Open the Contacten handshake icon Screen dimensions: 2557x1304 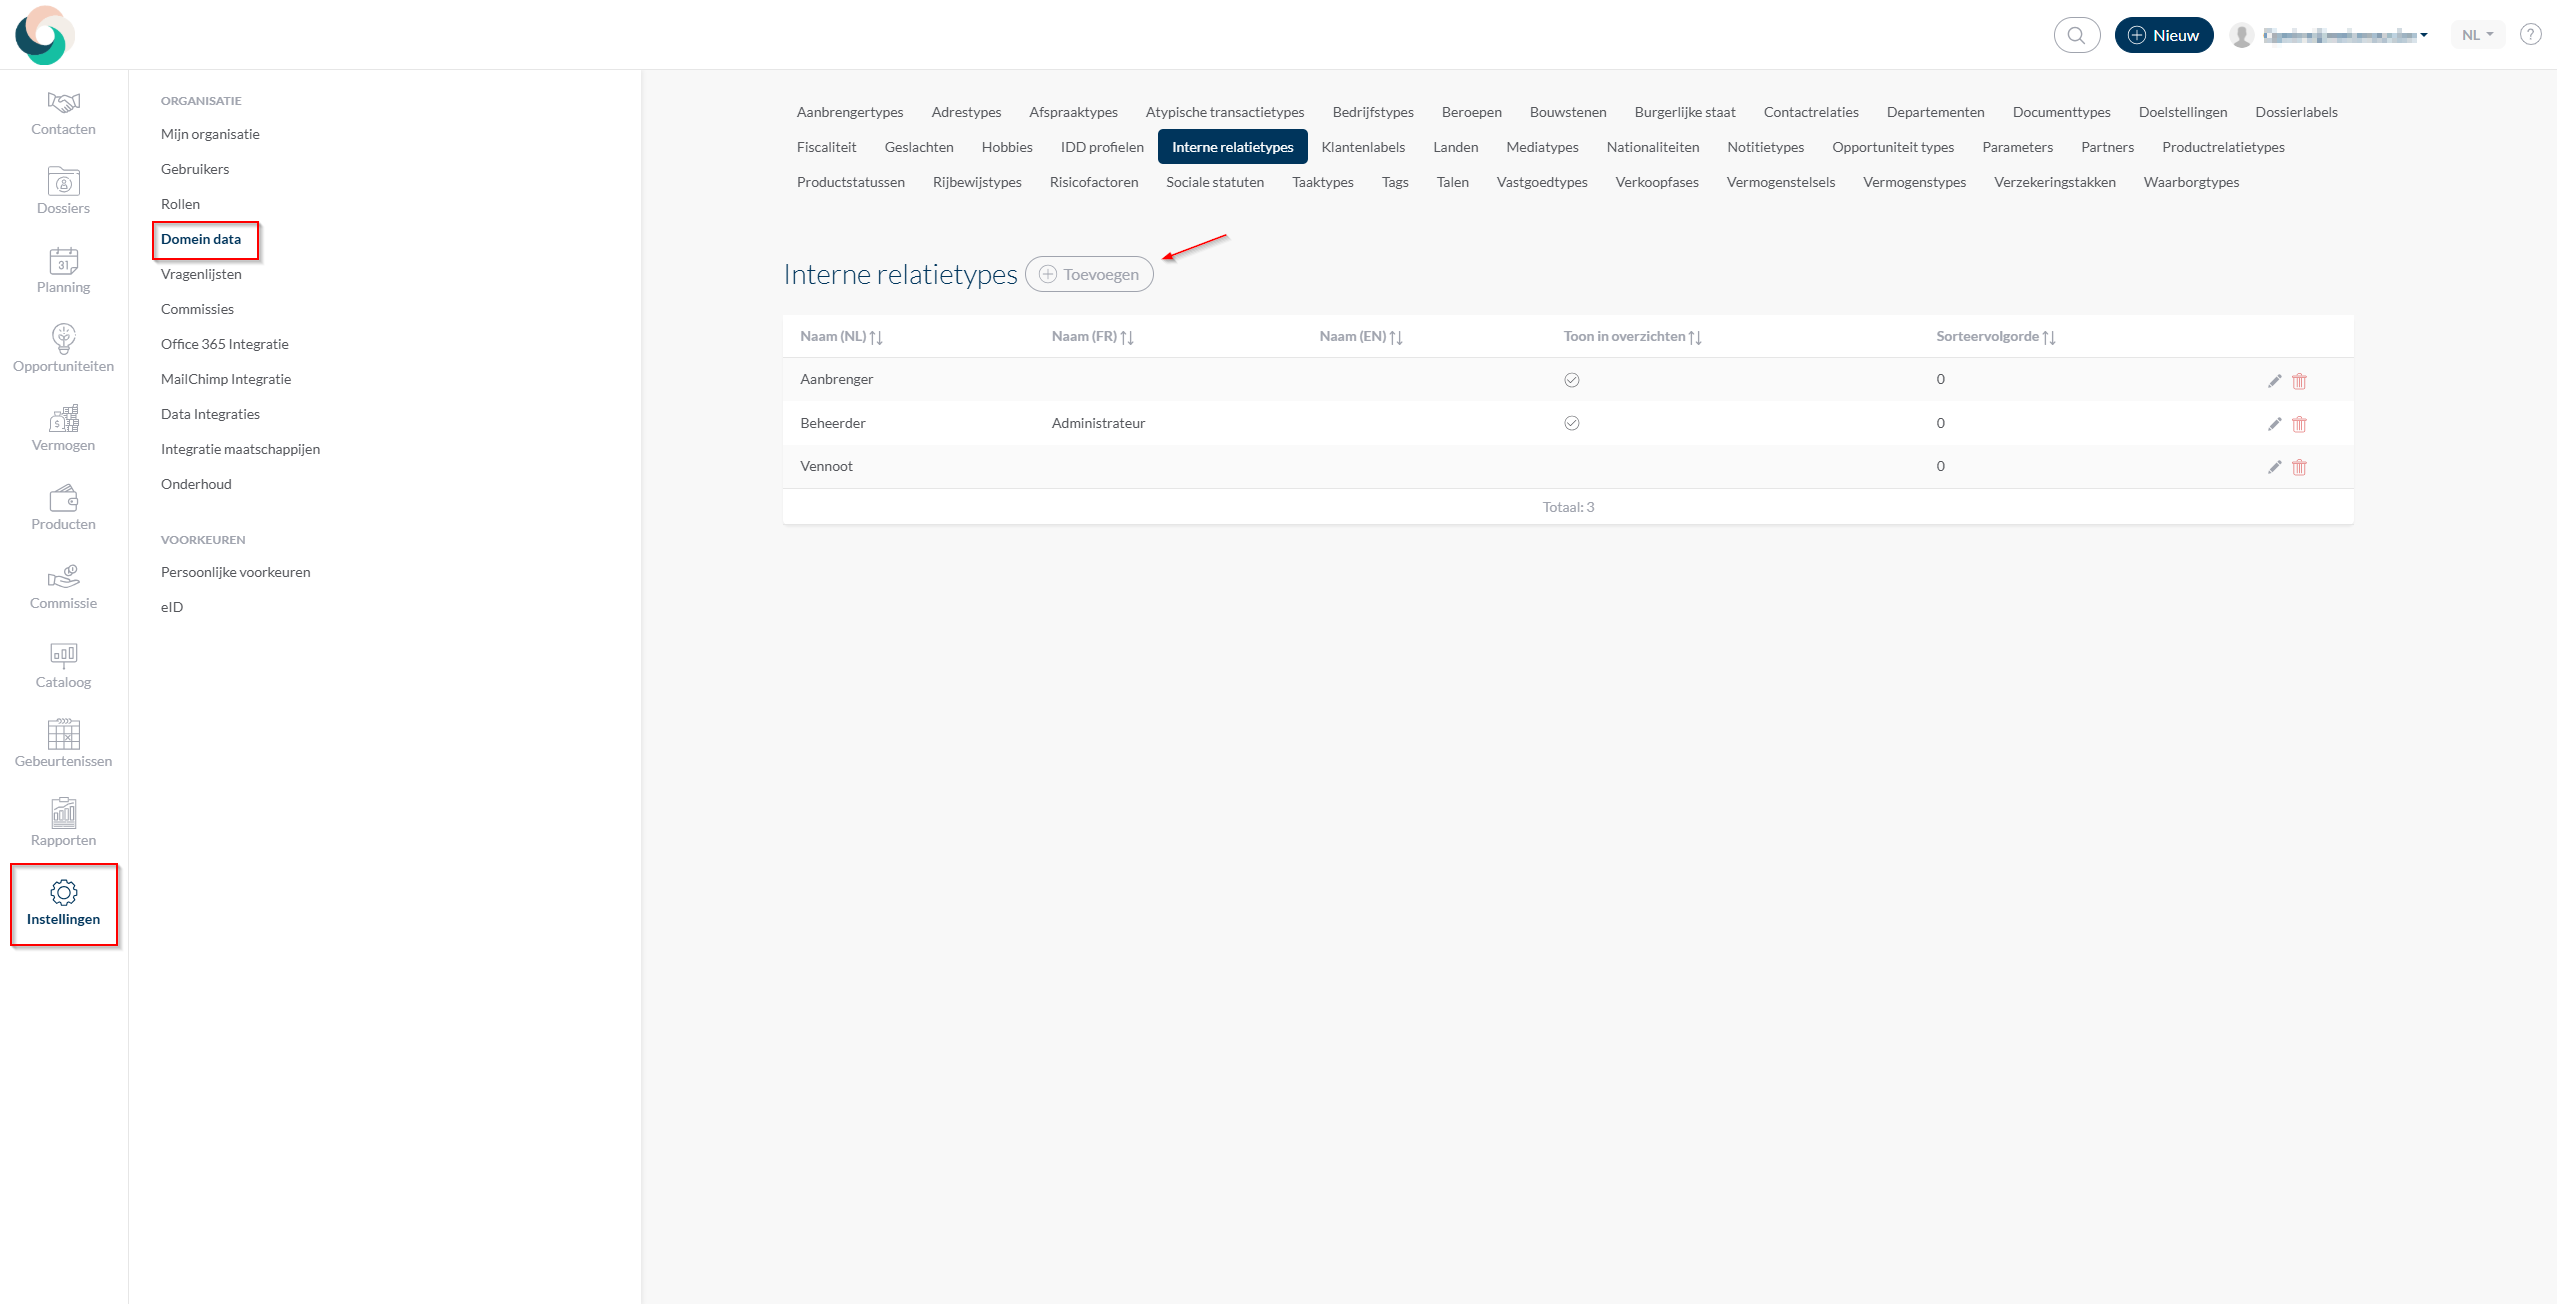(63, 102)
